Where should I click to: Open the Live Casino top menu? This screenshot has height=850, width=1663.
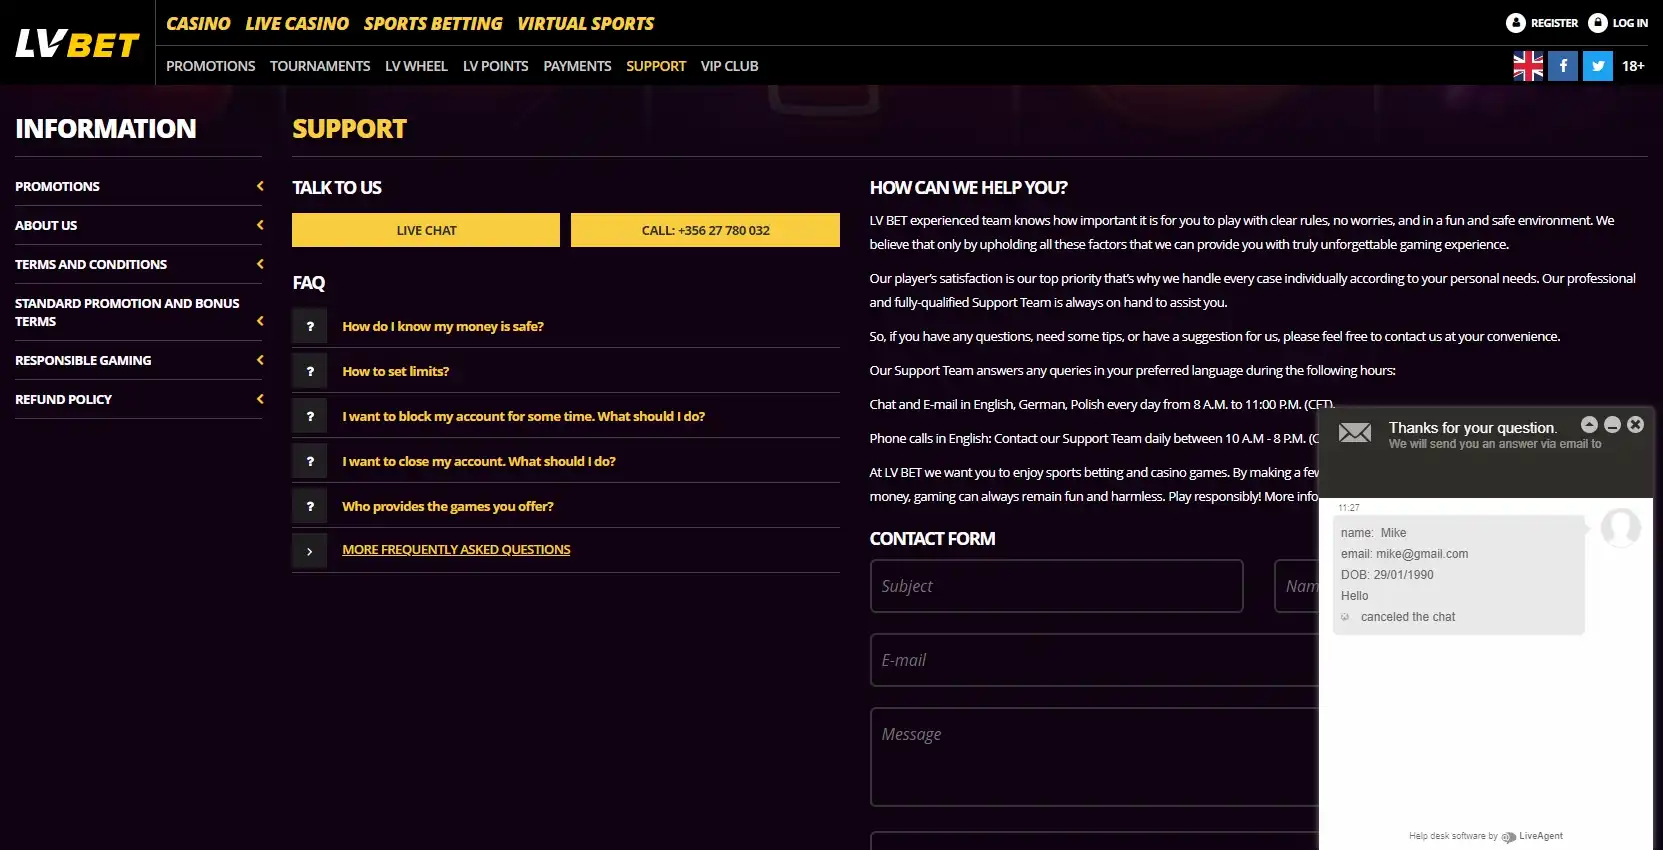(297, 23)
